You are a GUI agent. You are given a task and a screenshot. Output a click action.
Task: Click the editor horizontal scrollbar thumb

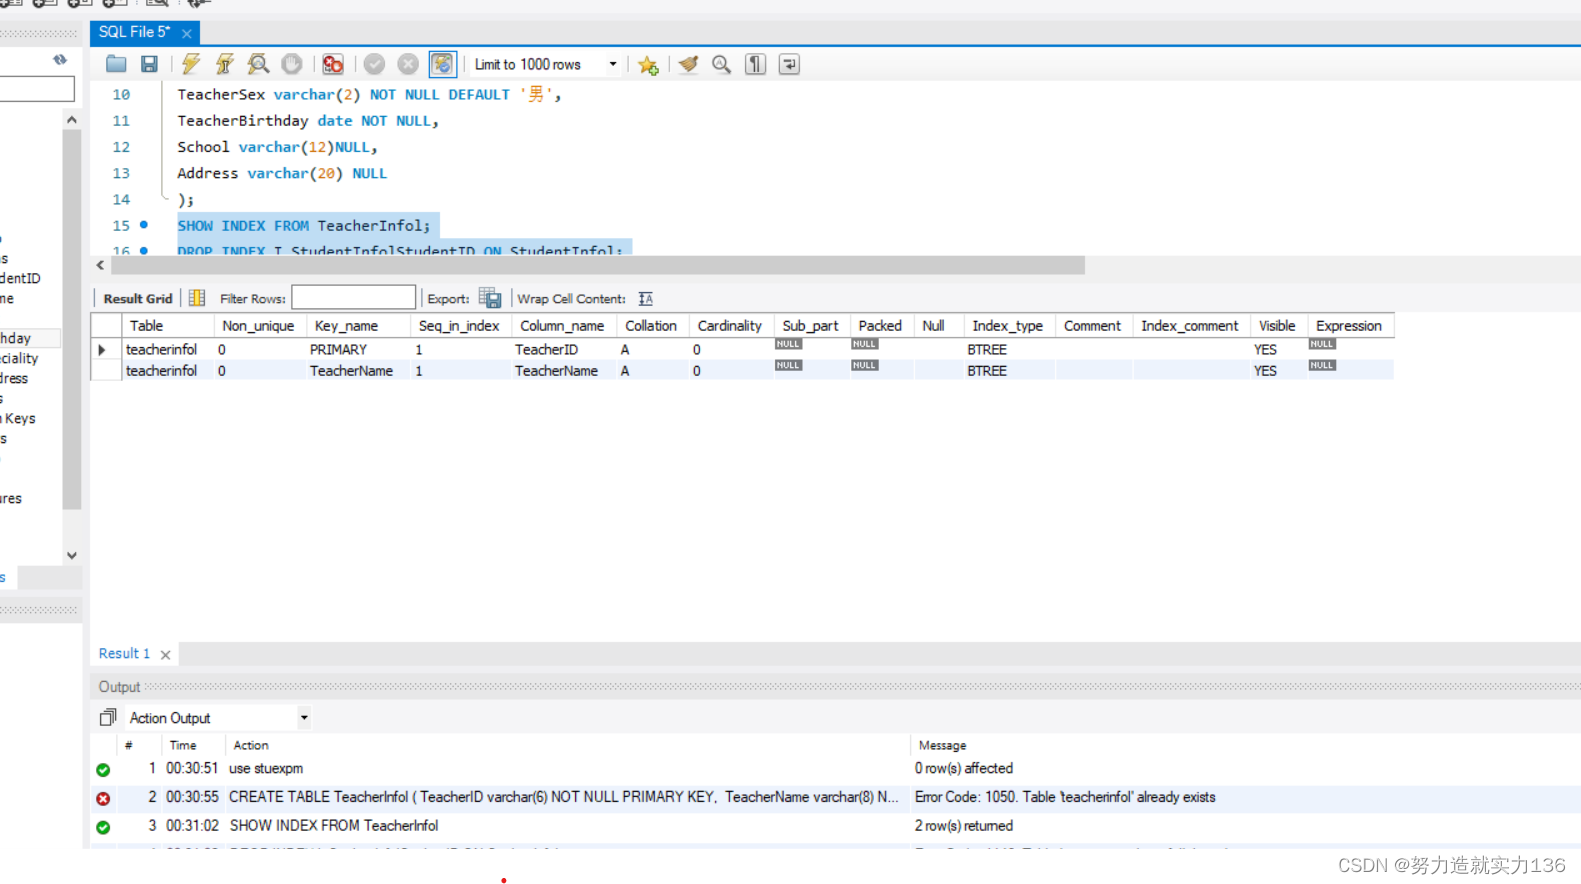click(x=598, y=265)
